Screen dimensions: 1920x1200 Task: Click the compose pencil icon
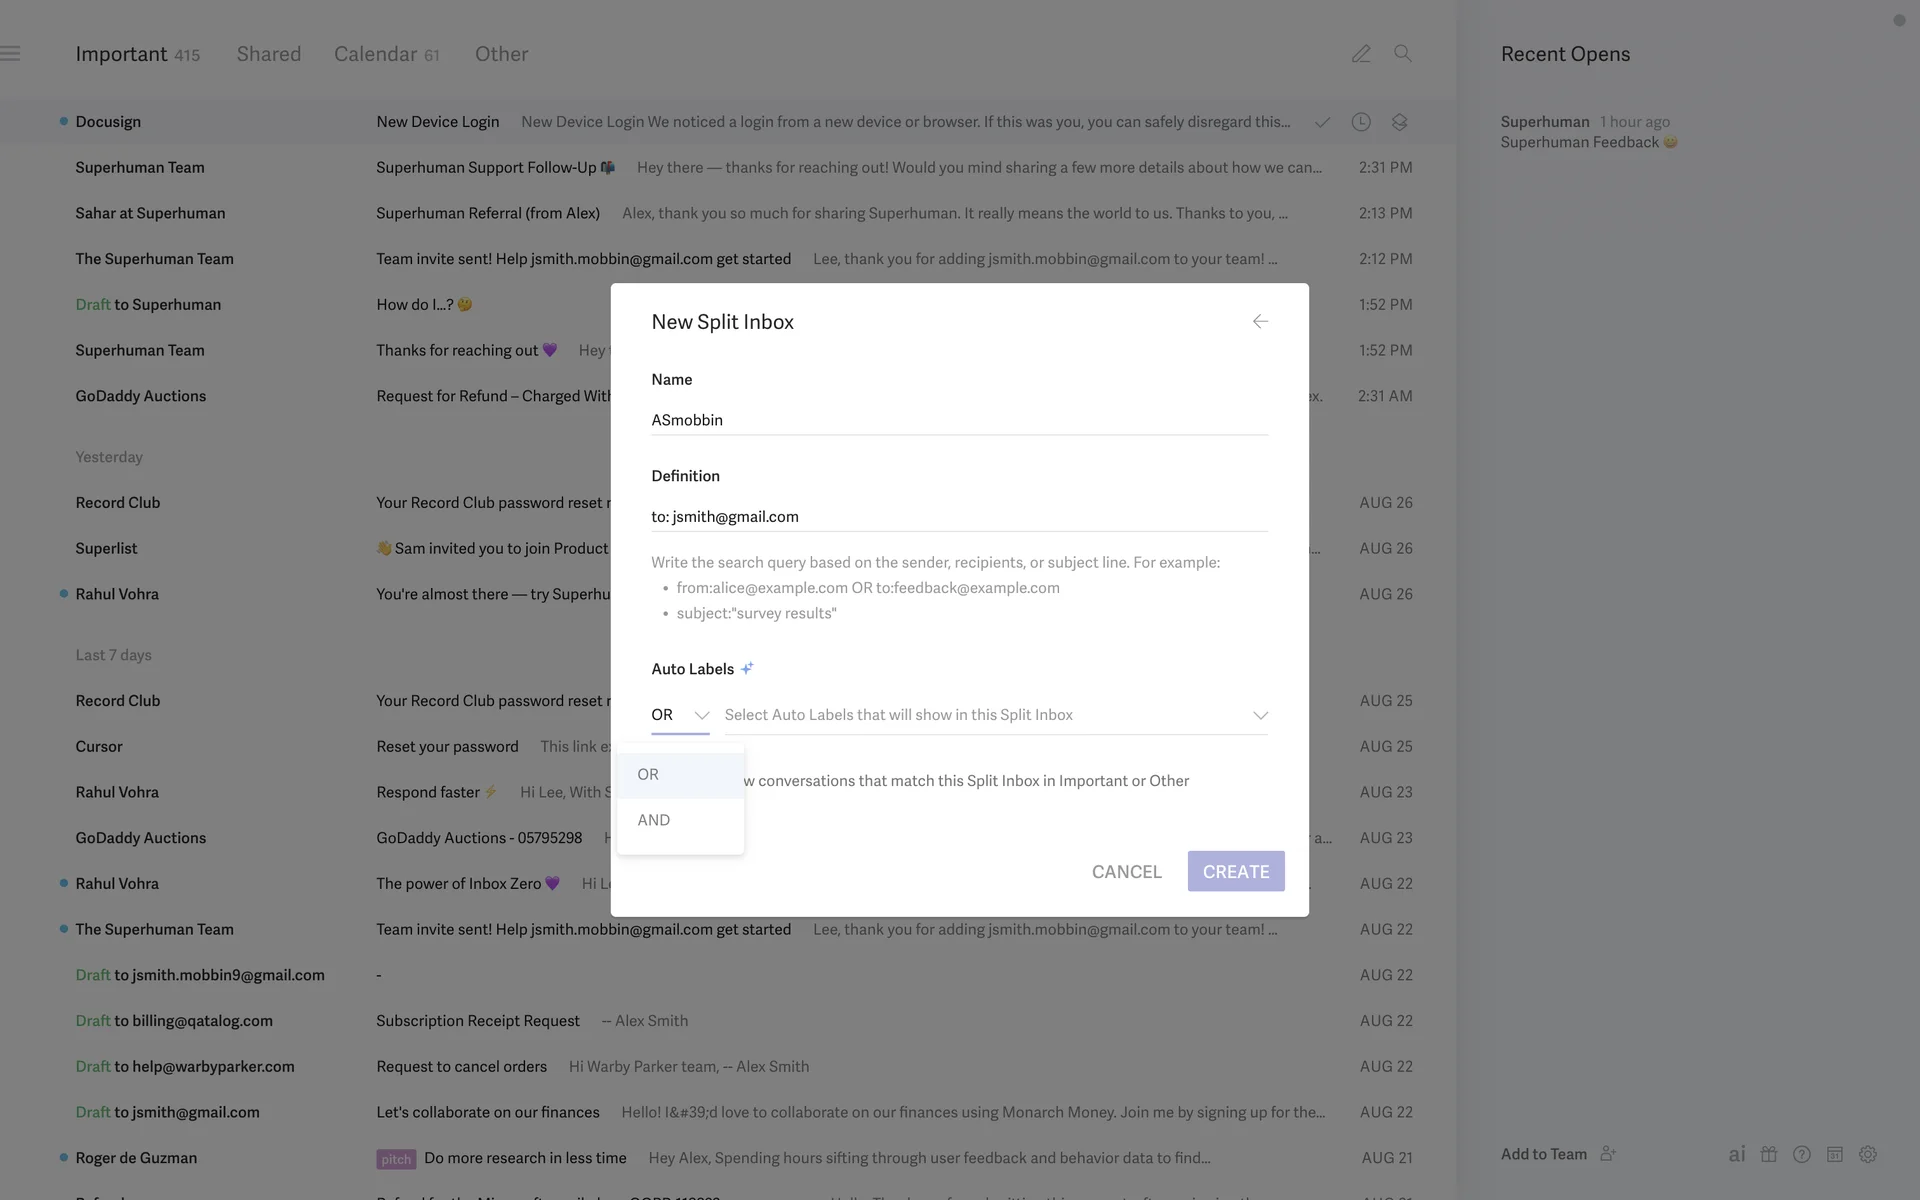click(1361, 54)
